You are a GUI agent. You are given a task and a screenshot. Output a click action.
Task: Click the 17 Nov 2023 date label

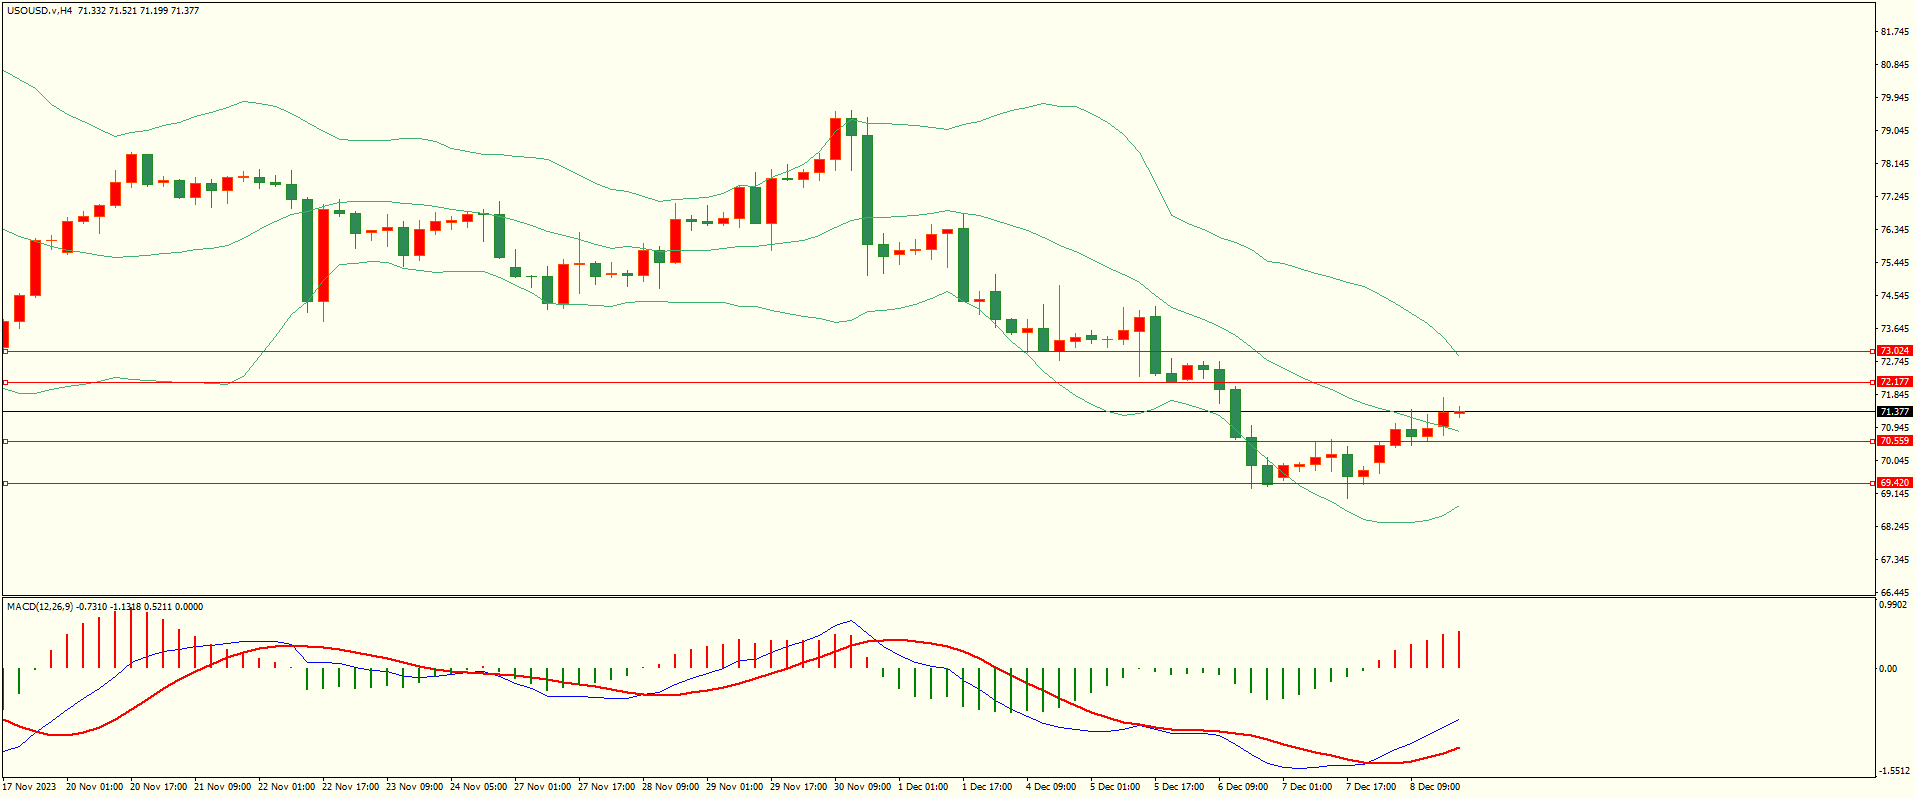coord(30,787)
